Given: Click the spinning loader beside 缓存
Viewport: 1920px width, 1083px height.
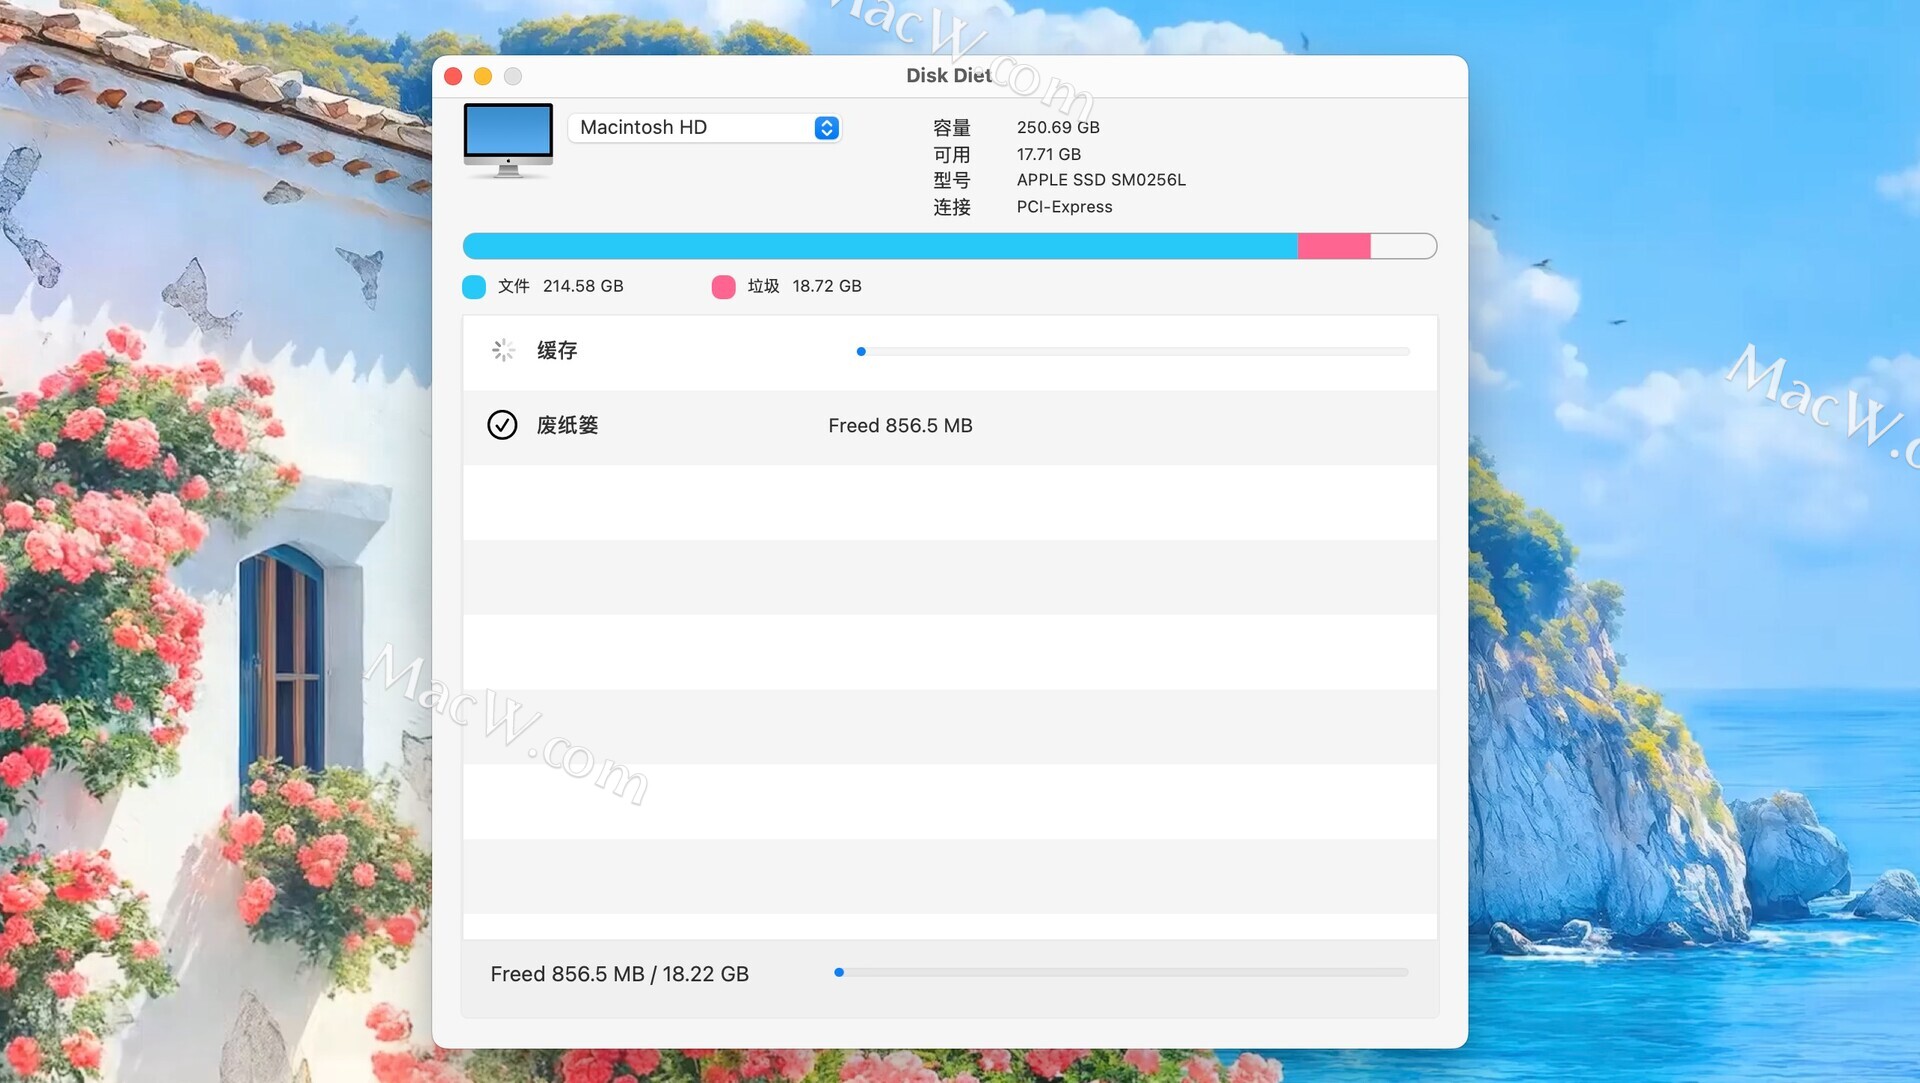Looking at the screenshot, I should 503,350.
